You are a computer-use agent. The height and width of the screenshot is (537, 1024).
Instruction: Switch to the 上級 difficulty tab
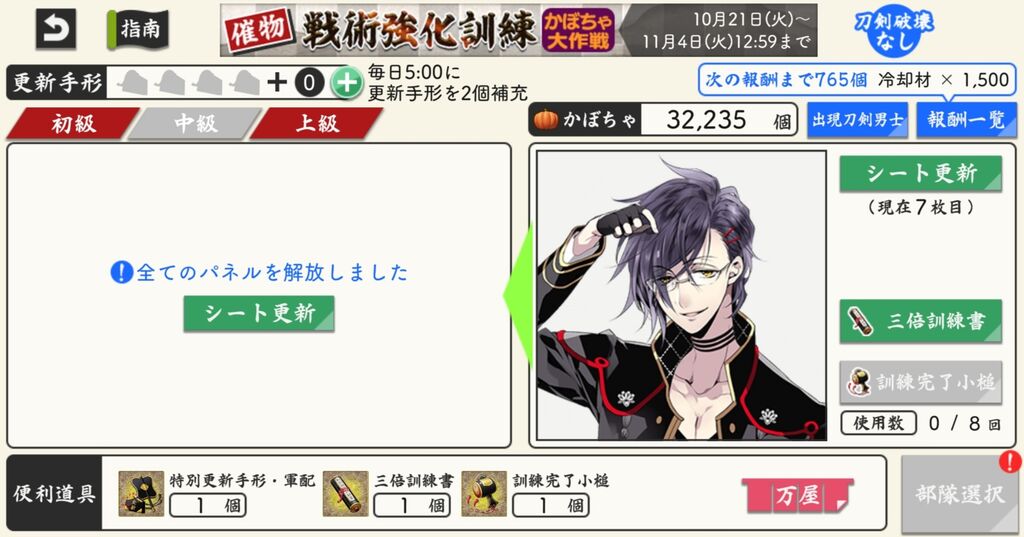[317, 123]
